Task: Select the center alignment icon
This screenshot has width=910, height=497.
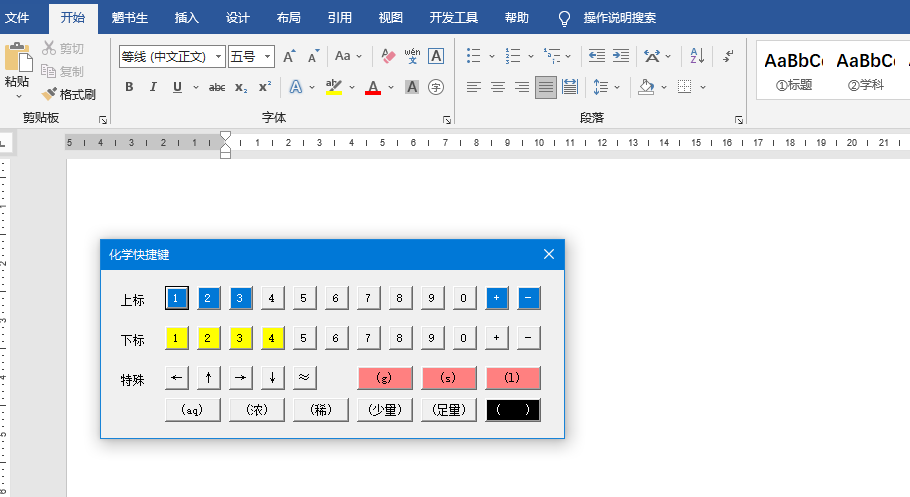Action: click(498, 88)
